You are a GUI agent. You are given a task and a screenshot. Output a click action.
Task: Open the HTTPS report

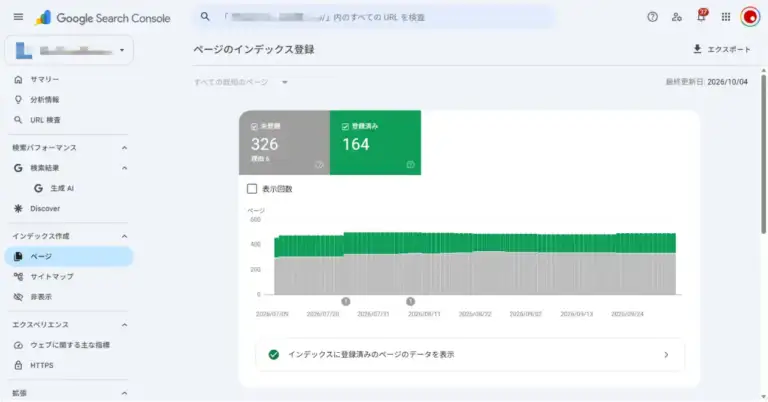[69, 365]
